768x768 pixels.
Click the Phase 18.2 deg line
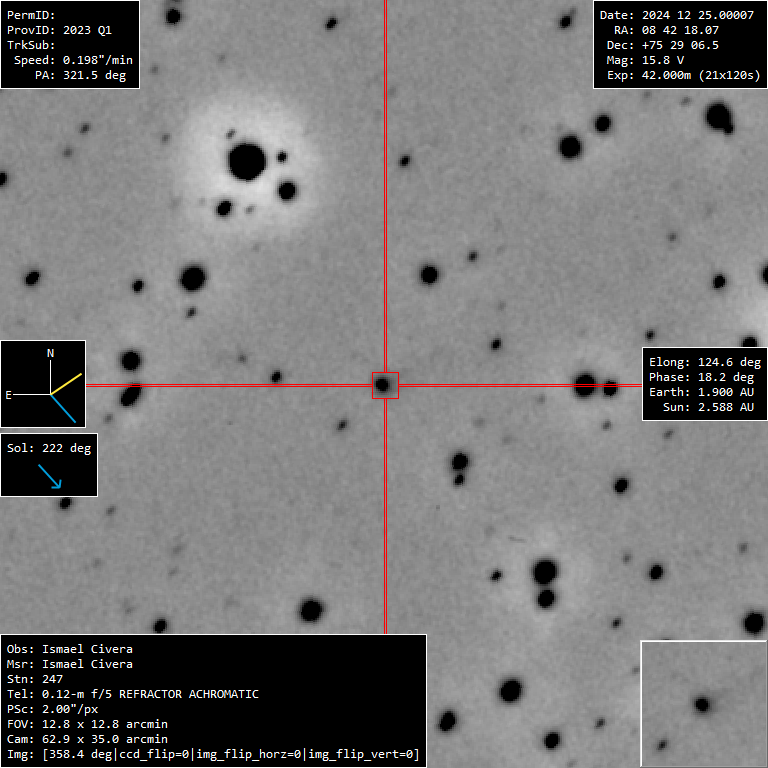tap(705, 377)
